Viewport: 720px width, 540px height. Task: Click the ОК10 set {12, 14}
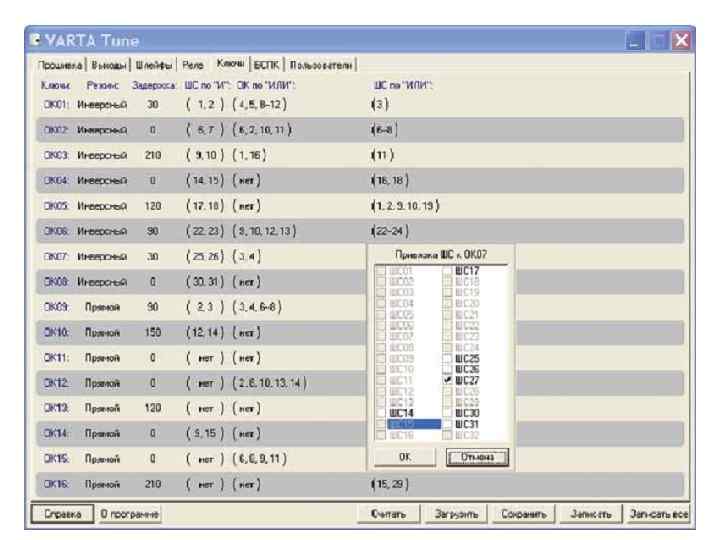(205, 332)
